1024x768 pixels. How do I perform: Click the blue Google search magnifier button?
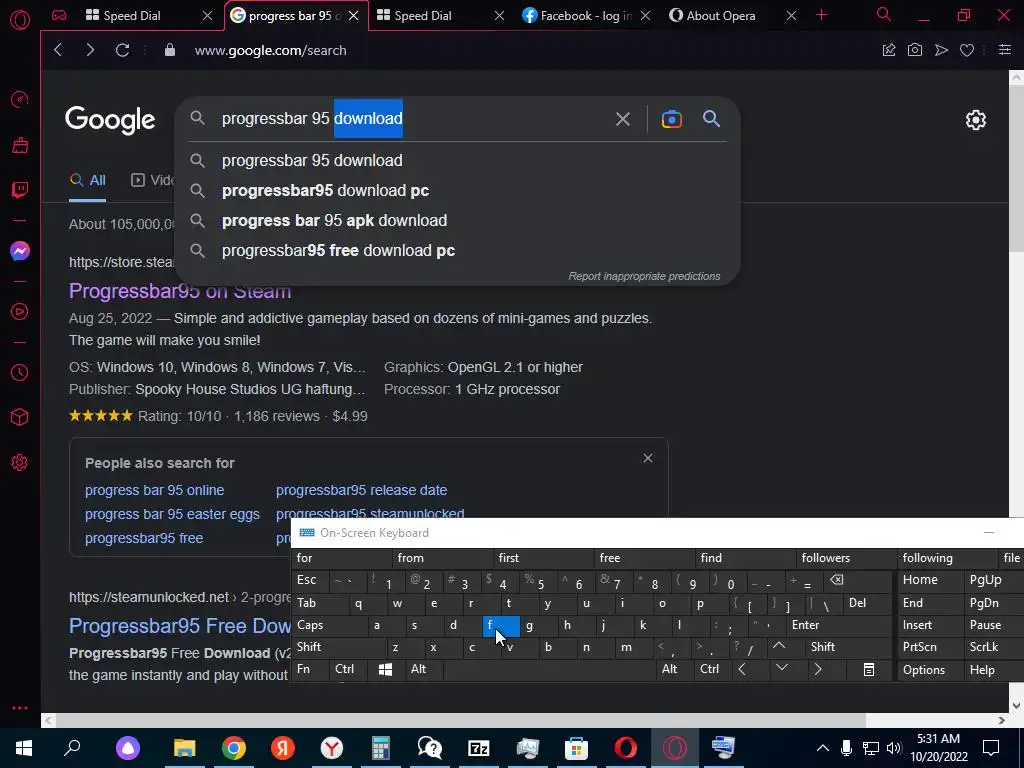pyautogui.click(x=711, y=119)
